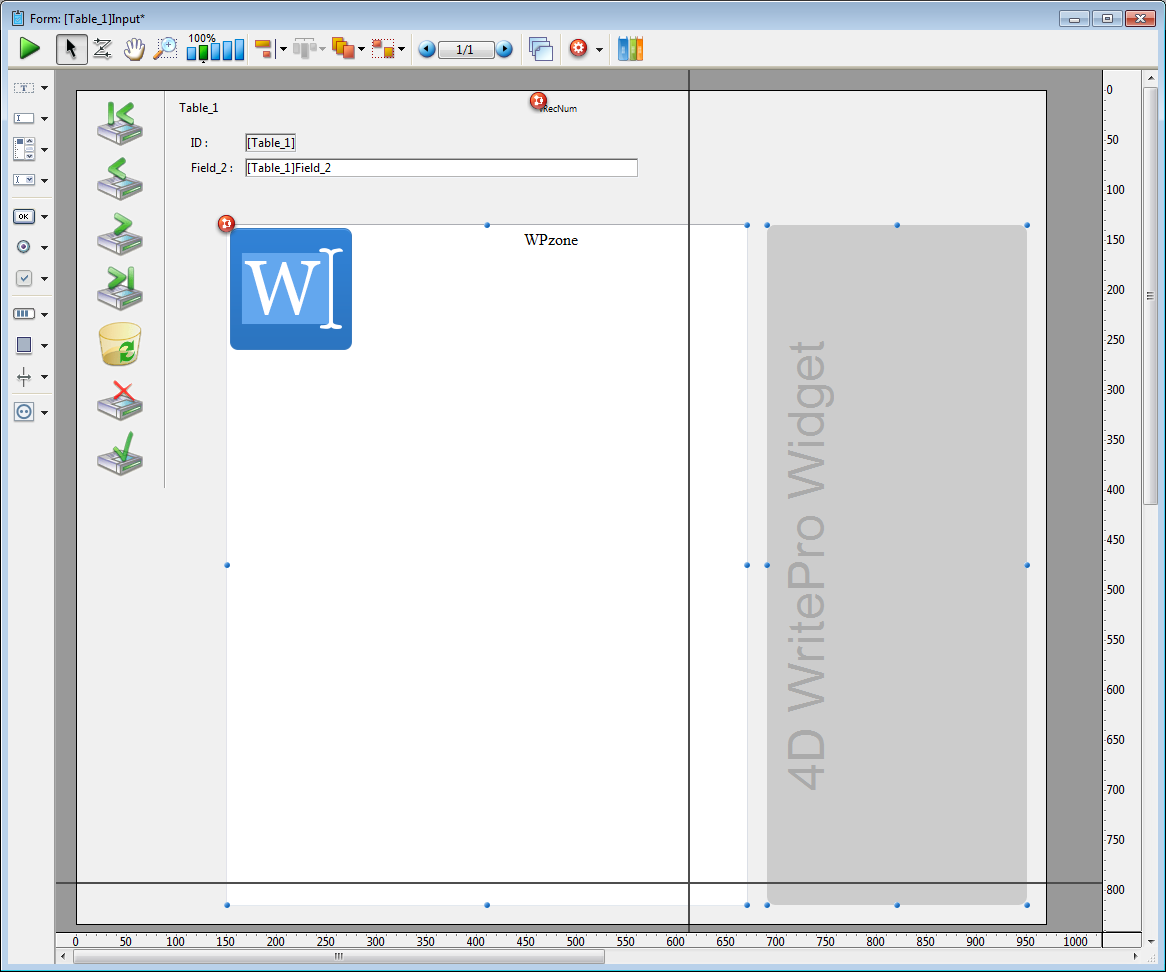Click the Validate record checkmark button
1166x972 pixels.
coord(120,456)
